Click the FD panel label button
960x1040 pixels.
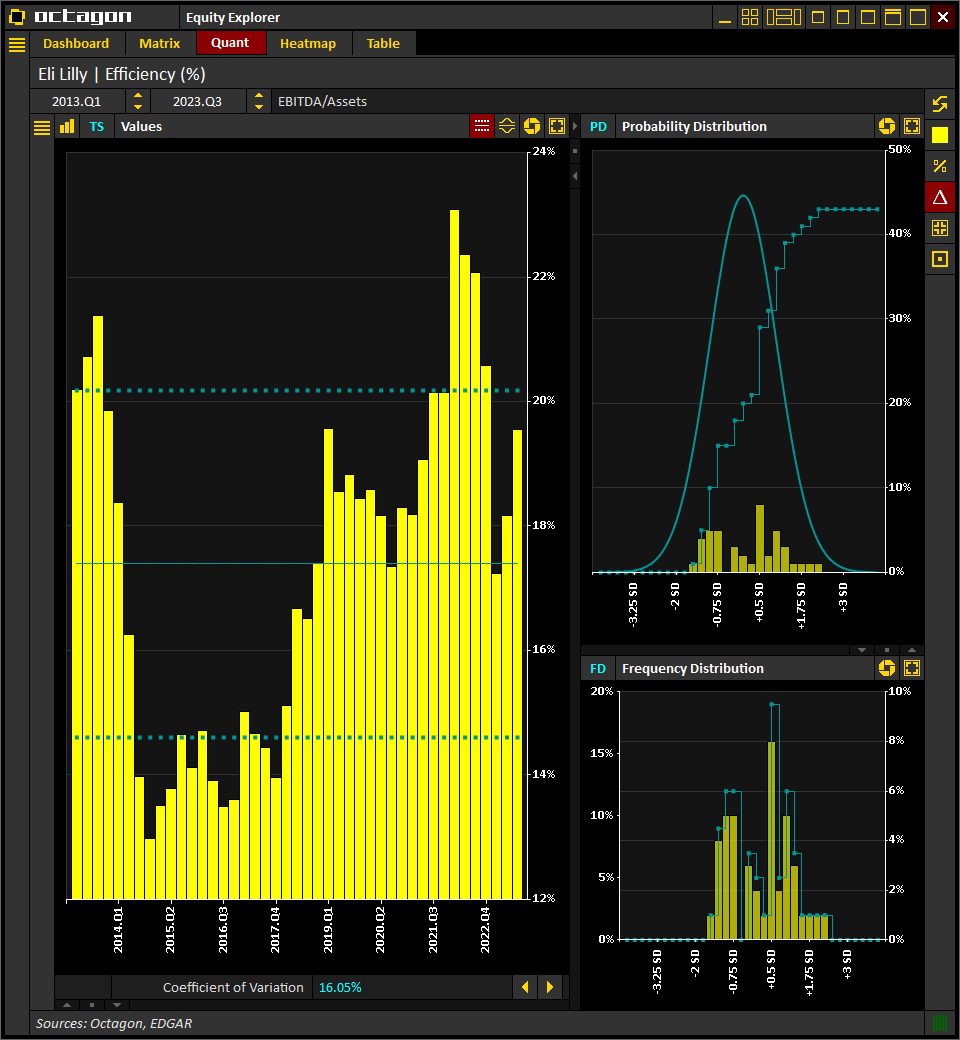pos(598,669)
